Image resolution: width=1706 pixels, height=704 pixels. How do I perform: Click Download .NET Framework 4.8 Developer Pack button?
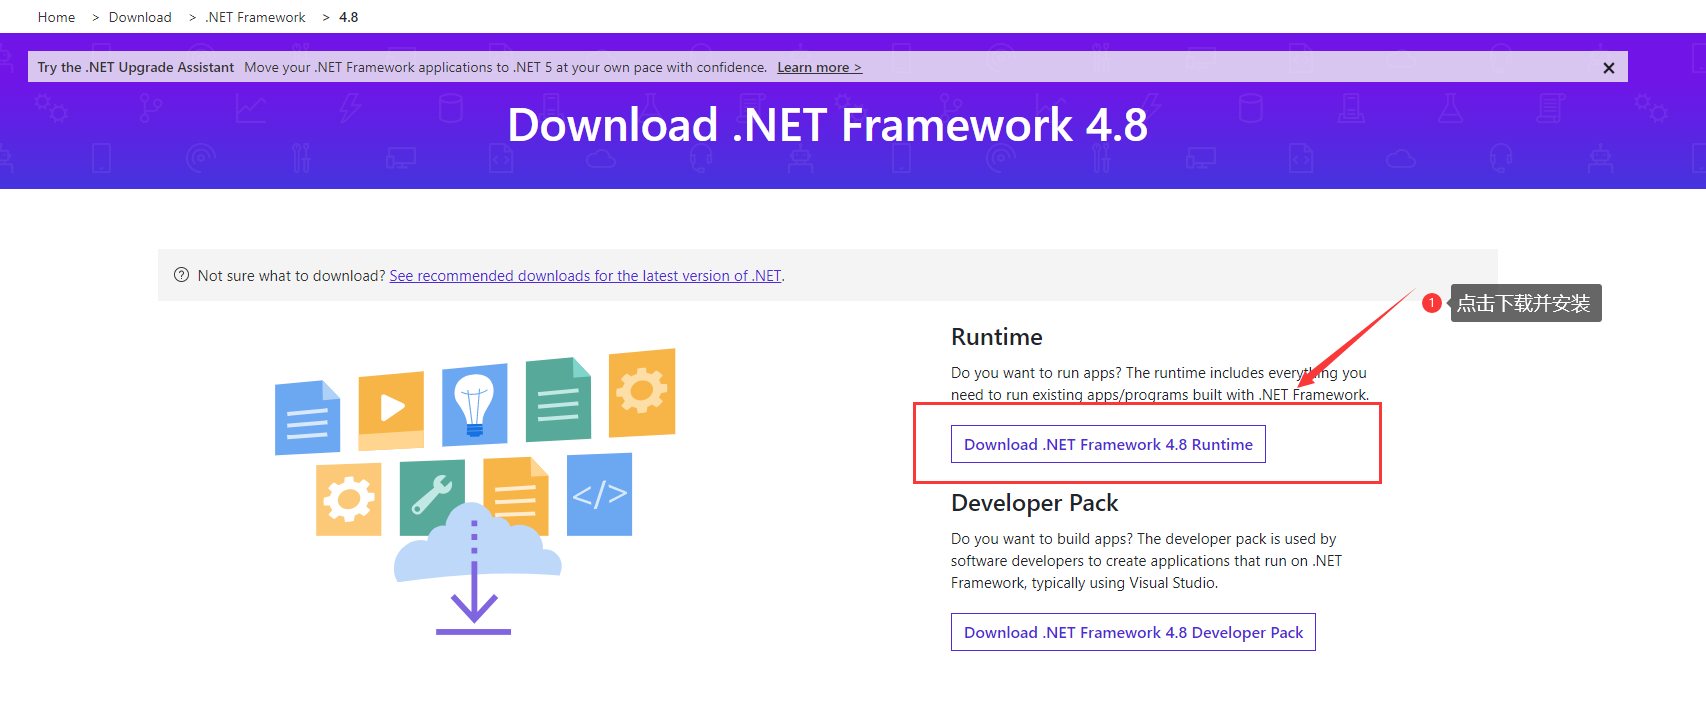1133,632
